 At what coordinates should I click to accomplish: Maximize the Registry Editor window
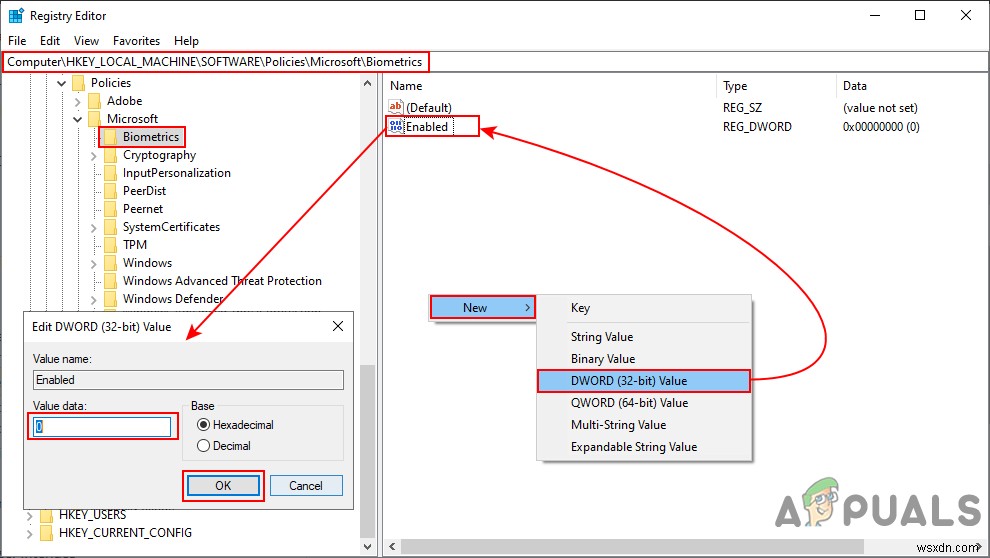click(x=920, y=15)
